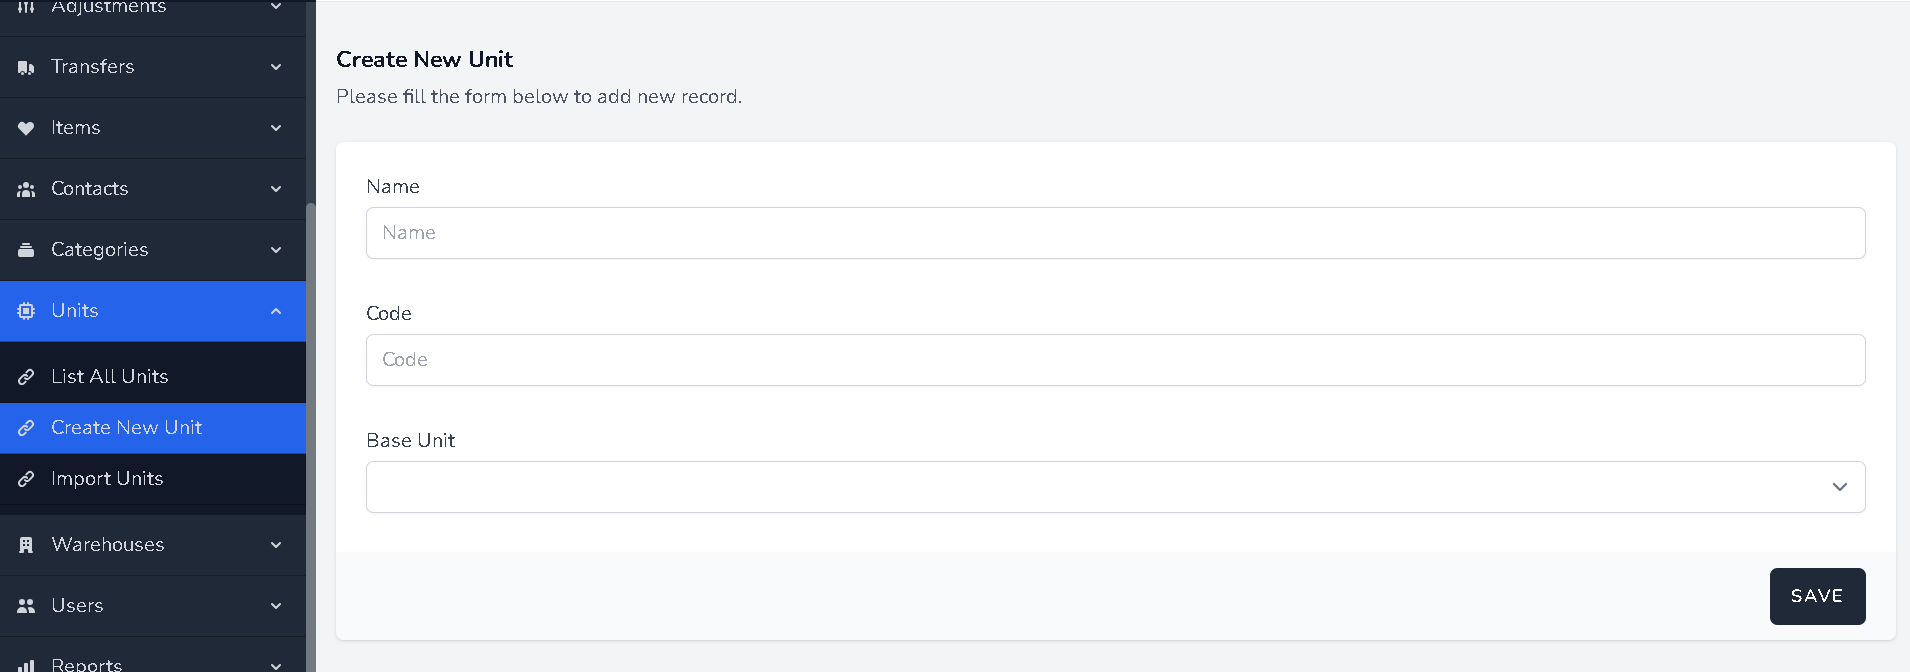
Task: Click the link icon beside Import Units
Action: coord(26,479)
